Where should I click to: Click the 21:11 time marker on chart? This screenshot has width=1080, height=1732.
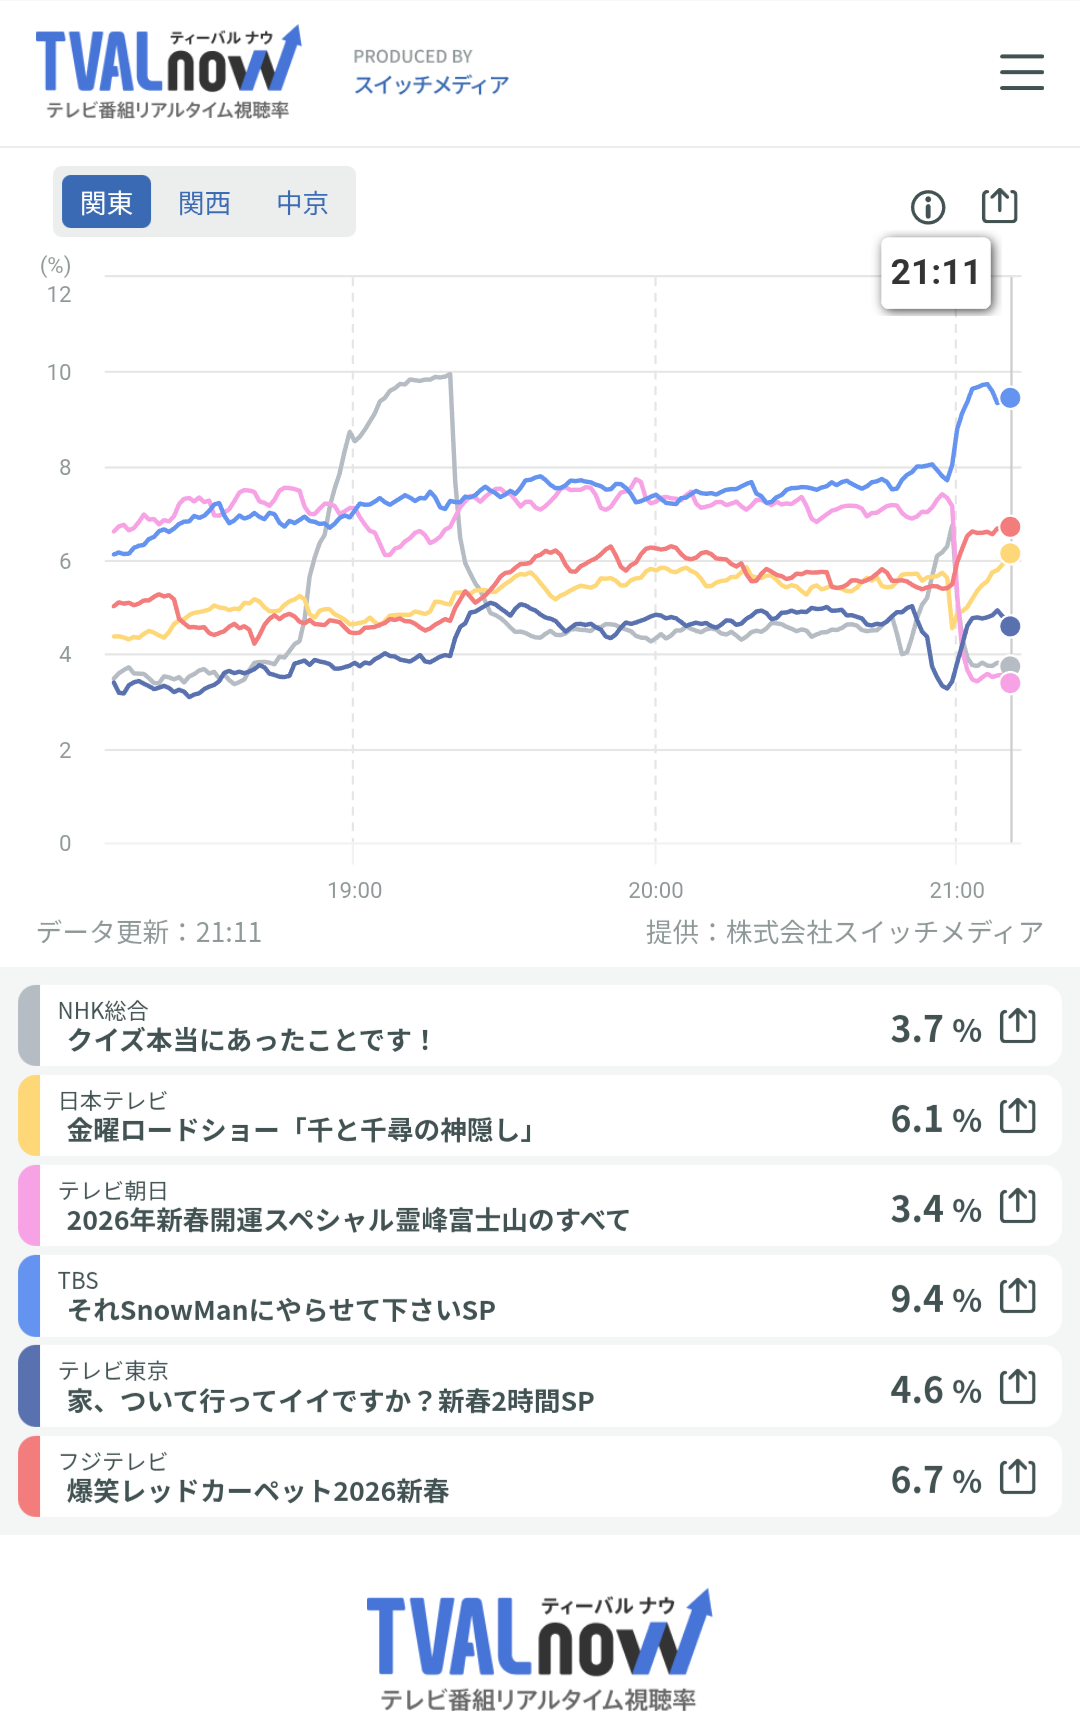point(935,272)
